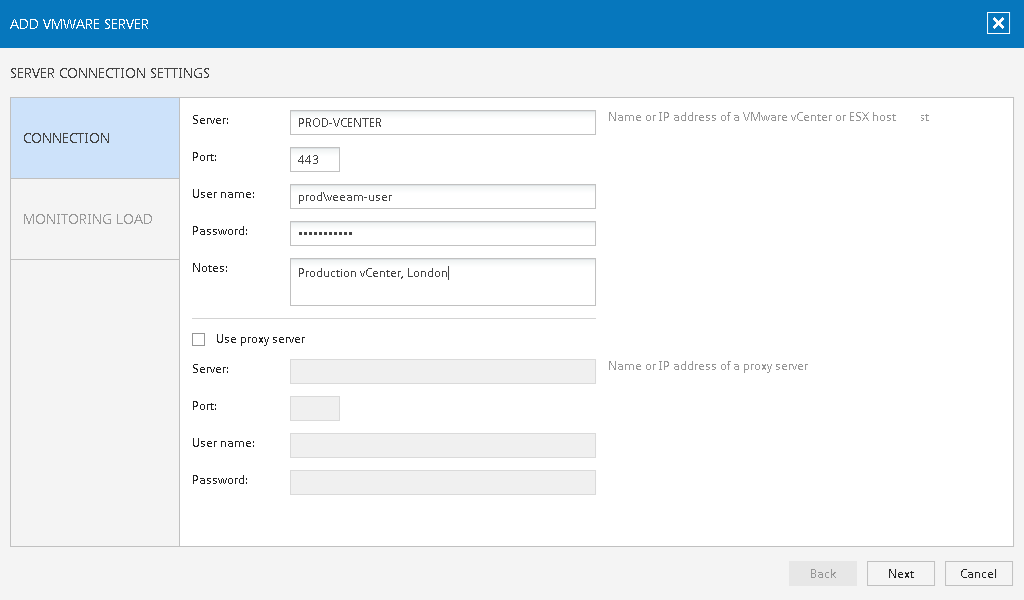
Task: Click the Add VMware Server title bar
Action: [x=400, y=24]
